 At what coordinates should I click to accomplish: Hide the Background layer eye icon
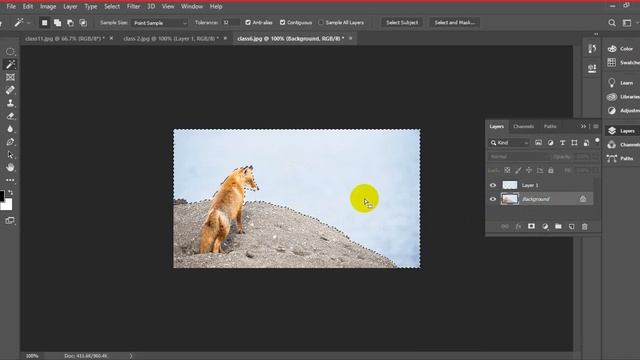tap(493, 199)
